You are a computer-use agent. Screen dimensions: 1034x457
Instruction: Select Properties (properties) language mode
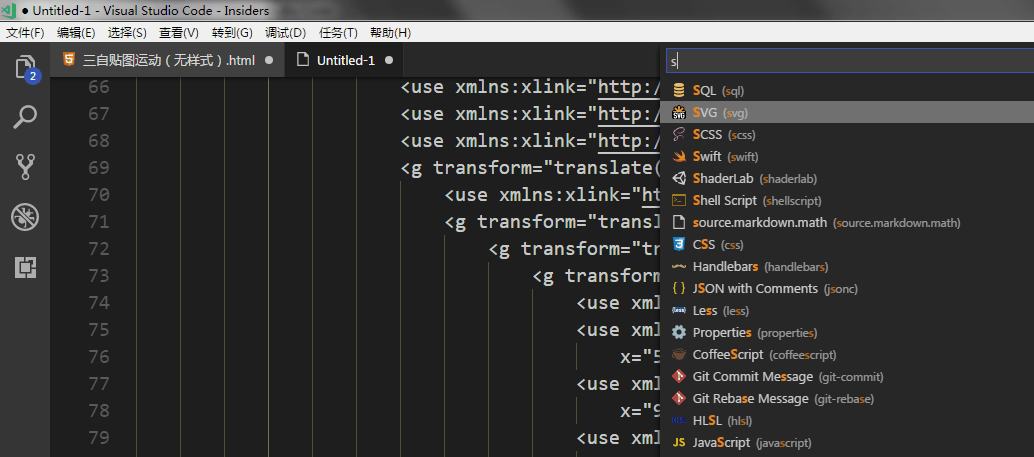coord(847,332)
